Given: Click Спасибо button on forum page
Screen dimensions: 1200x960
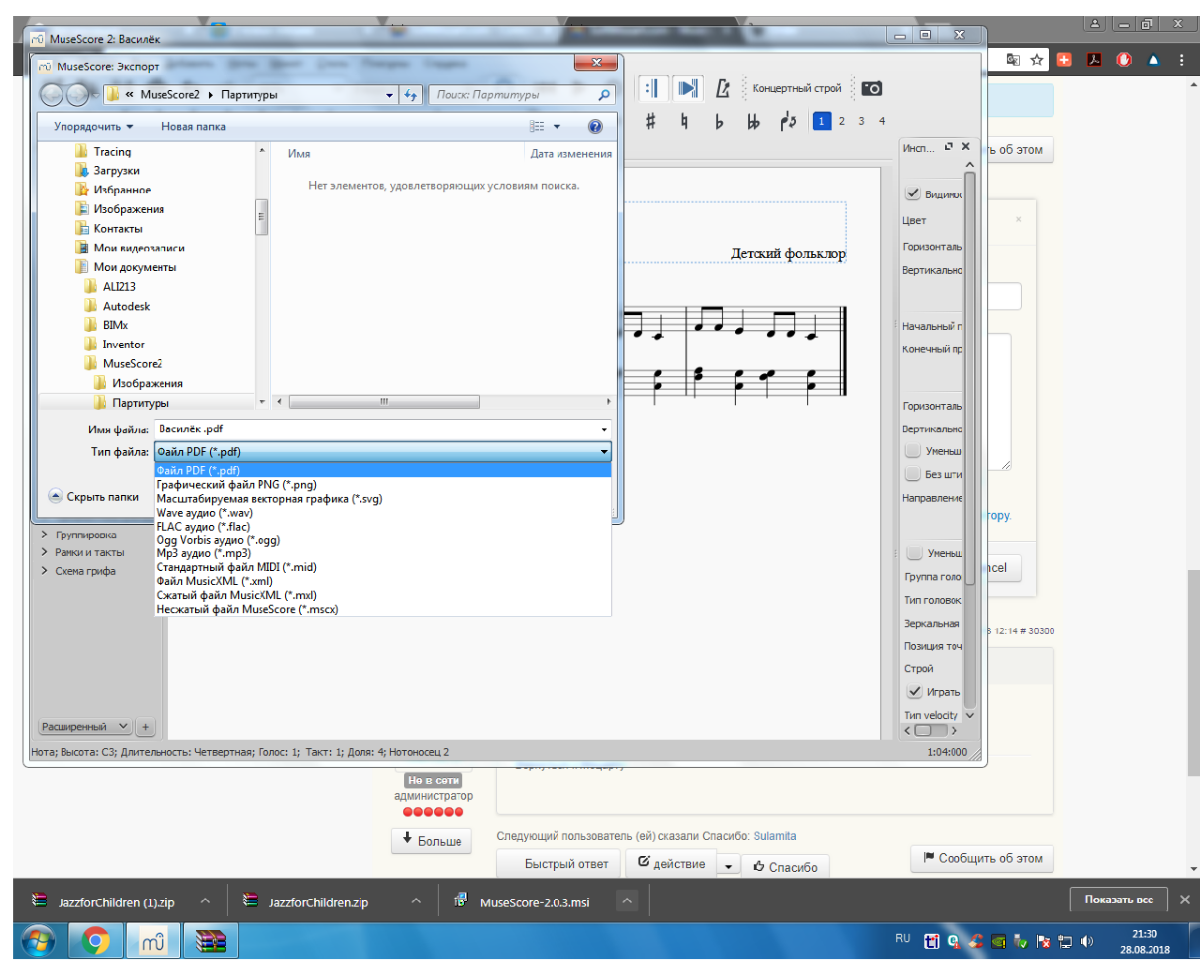Looking at the screenshot, I should [785, 867].
